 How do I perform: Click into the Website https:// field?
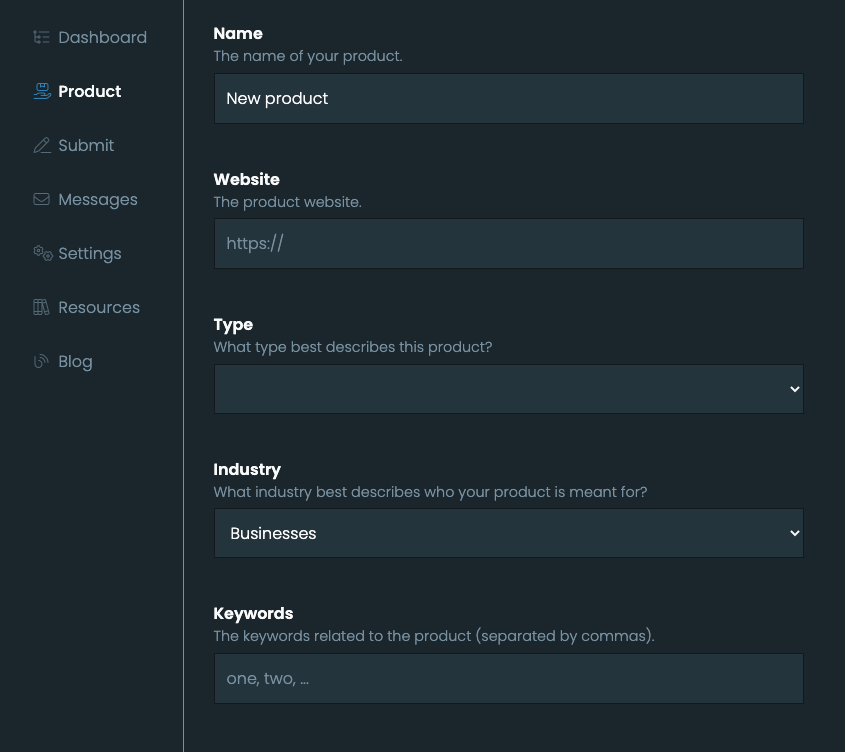point(508,244)
